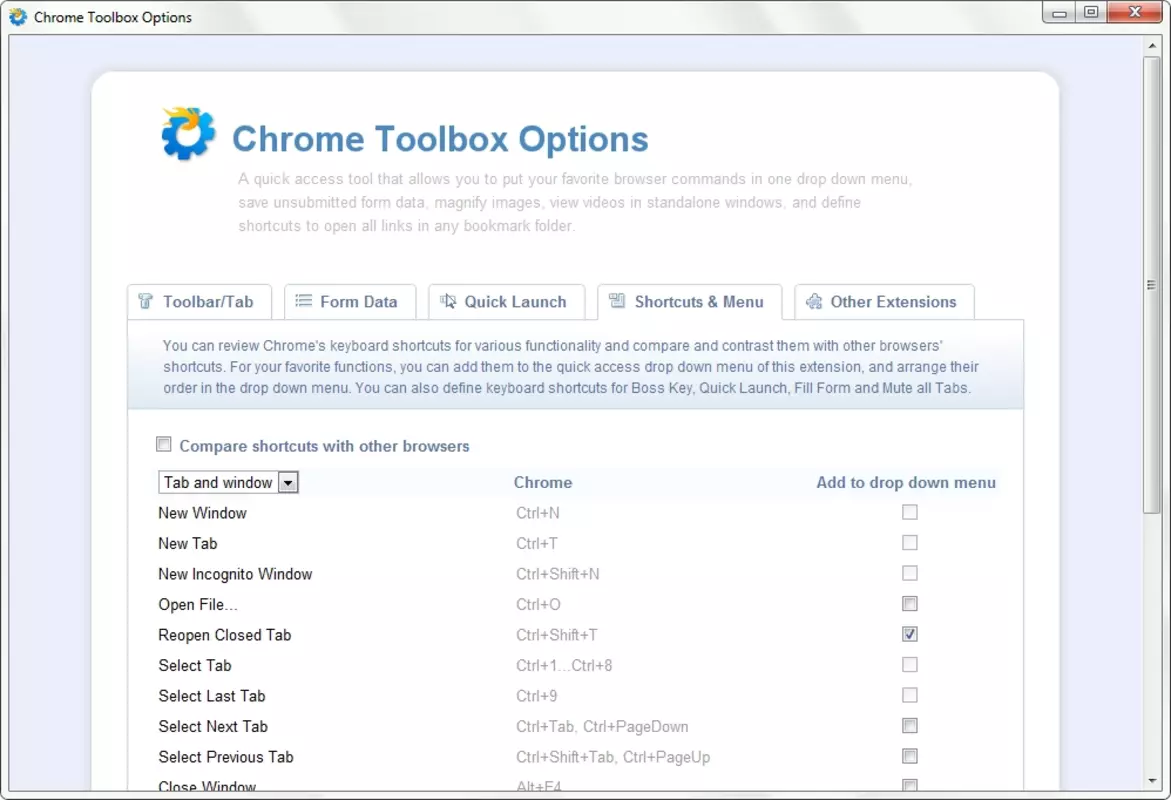This screenshot has width=1171, height=800.
Task: Enable Open File... in drop down menu
Action: tap(910, 604)
